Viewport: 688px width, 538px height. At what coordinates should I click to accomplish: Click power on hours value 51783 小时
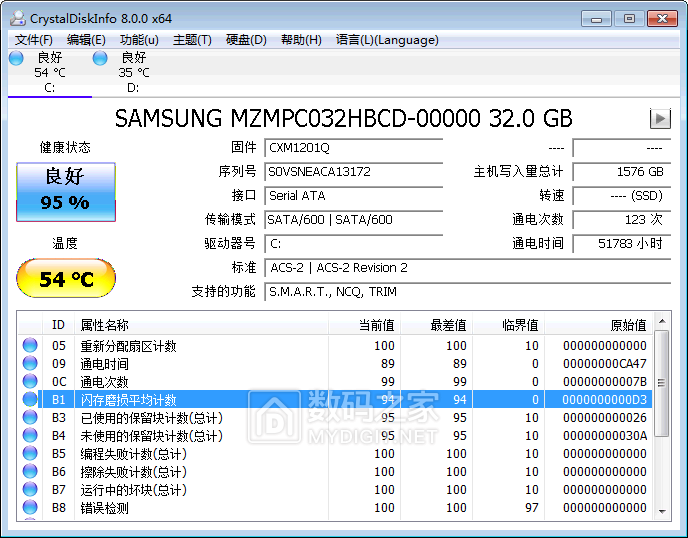621,244
